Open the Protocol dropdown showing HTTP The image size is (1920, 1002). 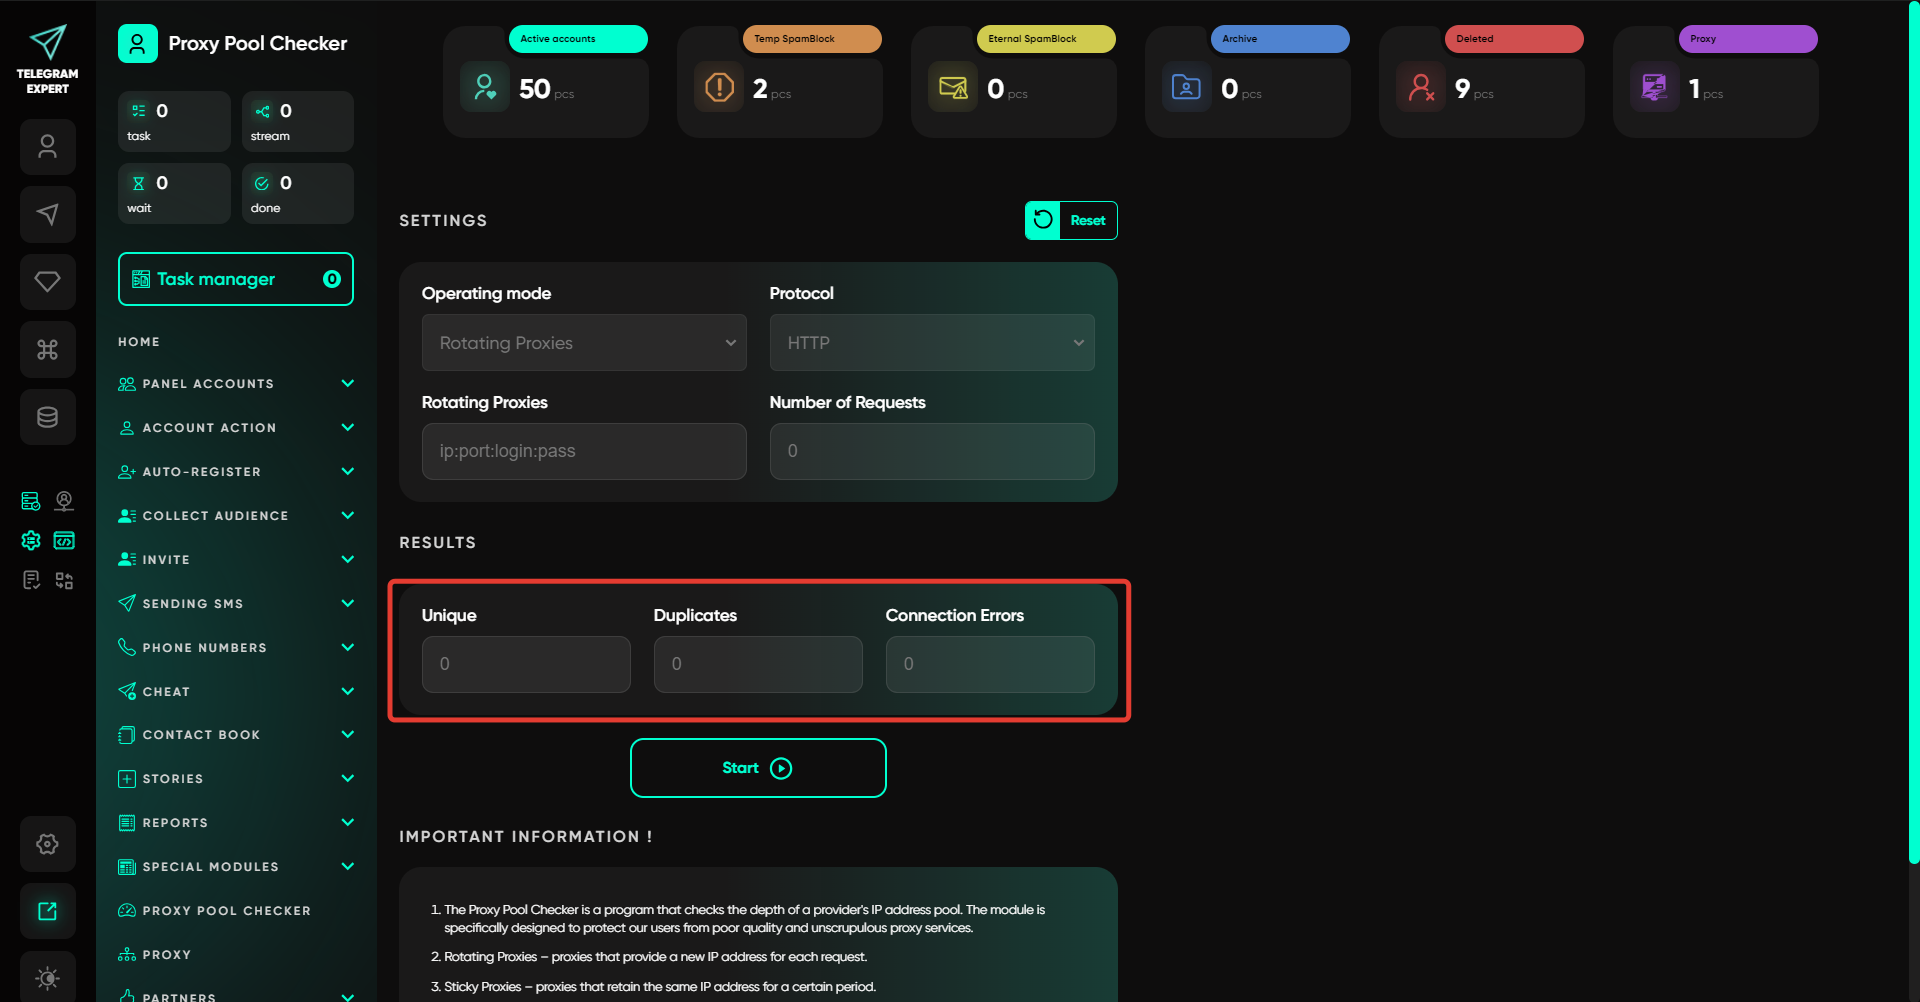click(931, 343)
